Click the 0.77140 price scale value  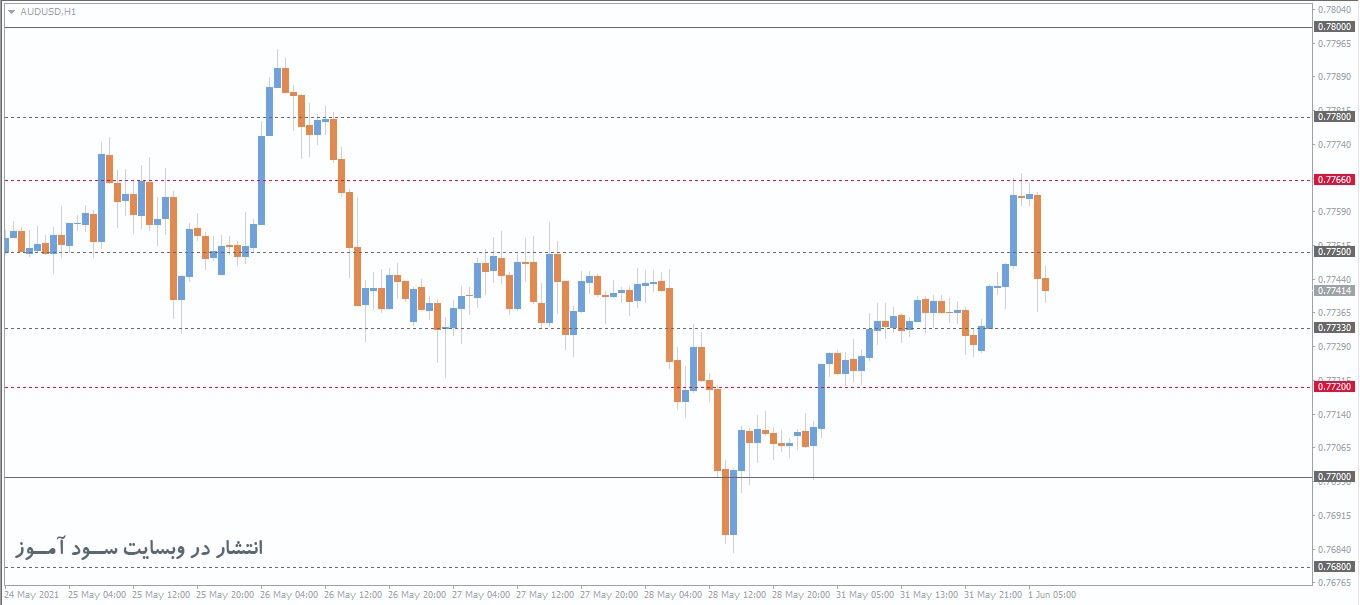(1337, 414)
